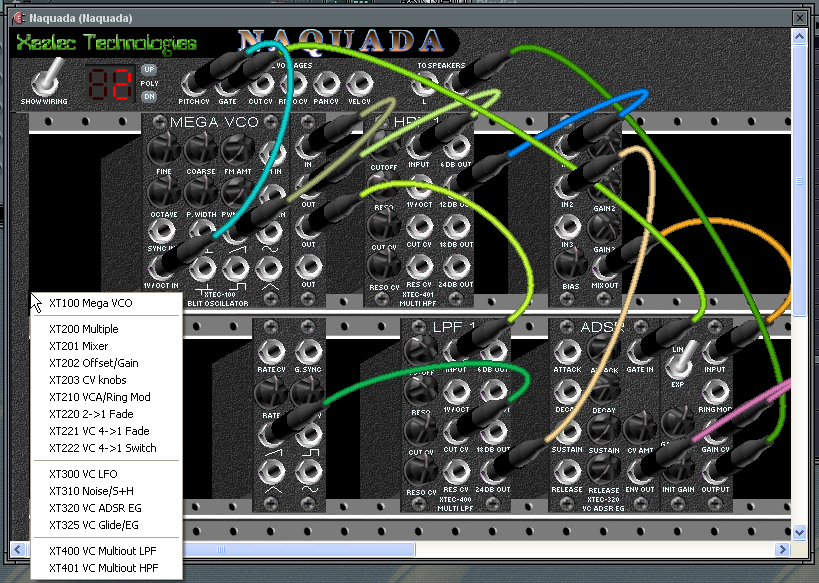The height and width of the screenshot is (583, 819).
Task: Click the SYNC IN jack on Mega VCO
Action: pos(162,230)
